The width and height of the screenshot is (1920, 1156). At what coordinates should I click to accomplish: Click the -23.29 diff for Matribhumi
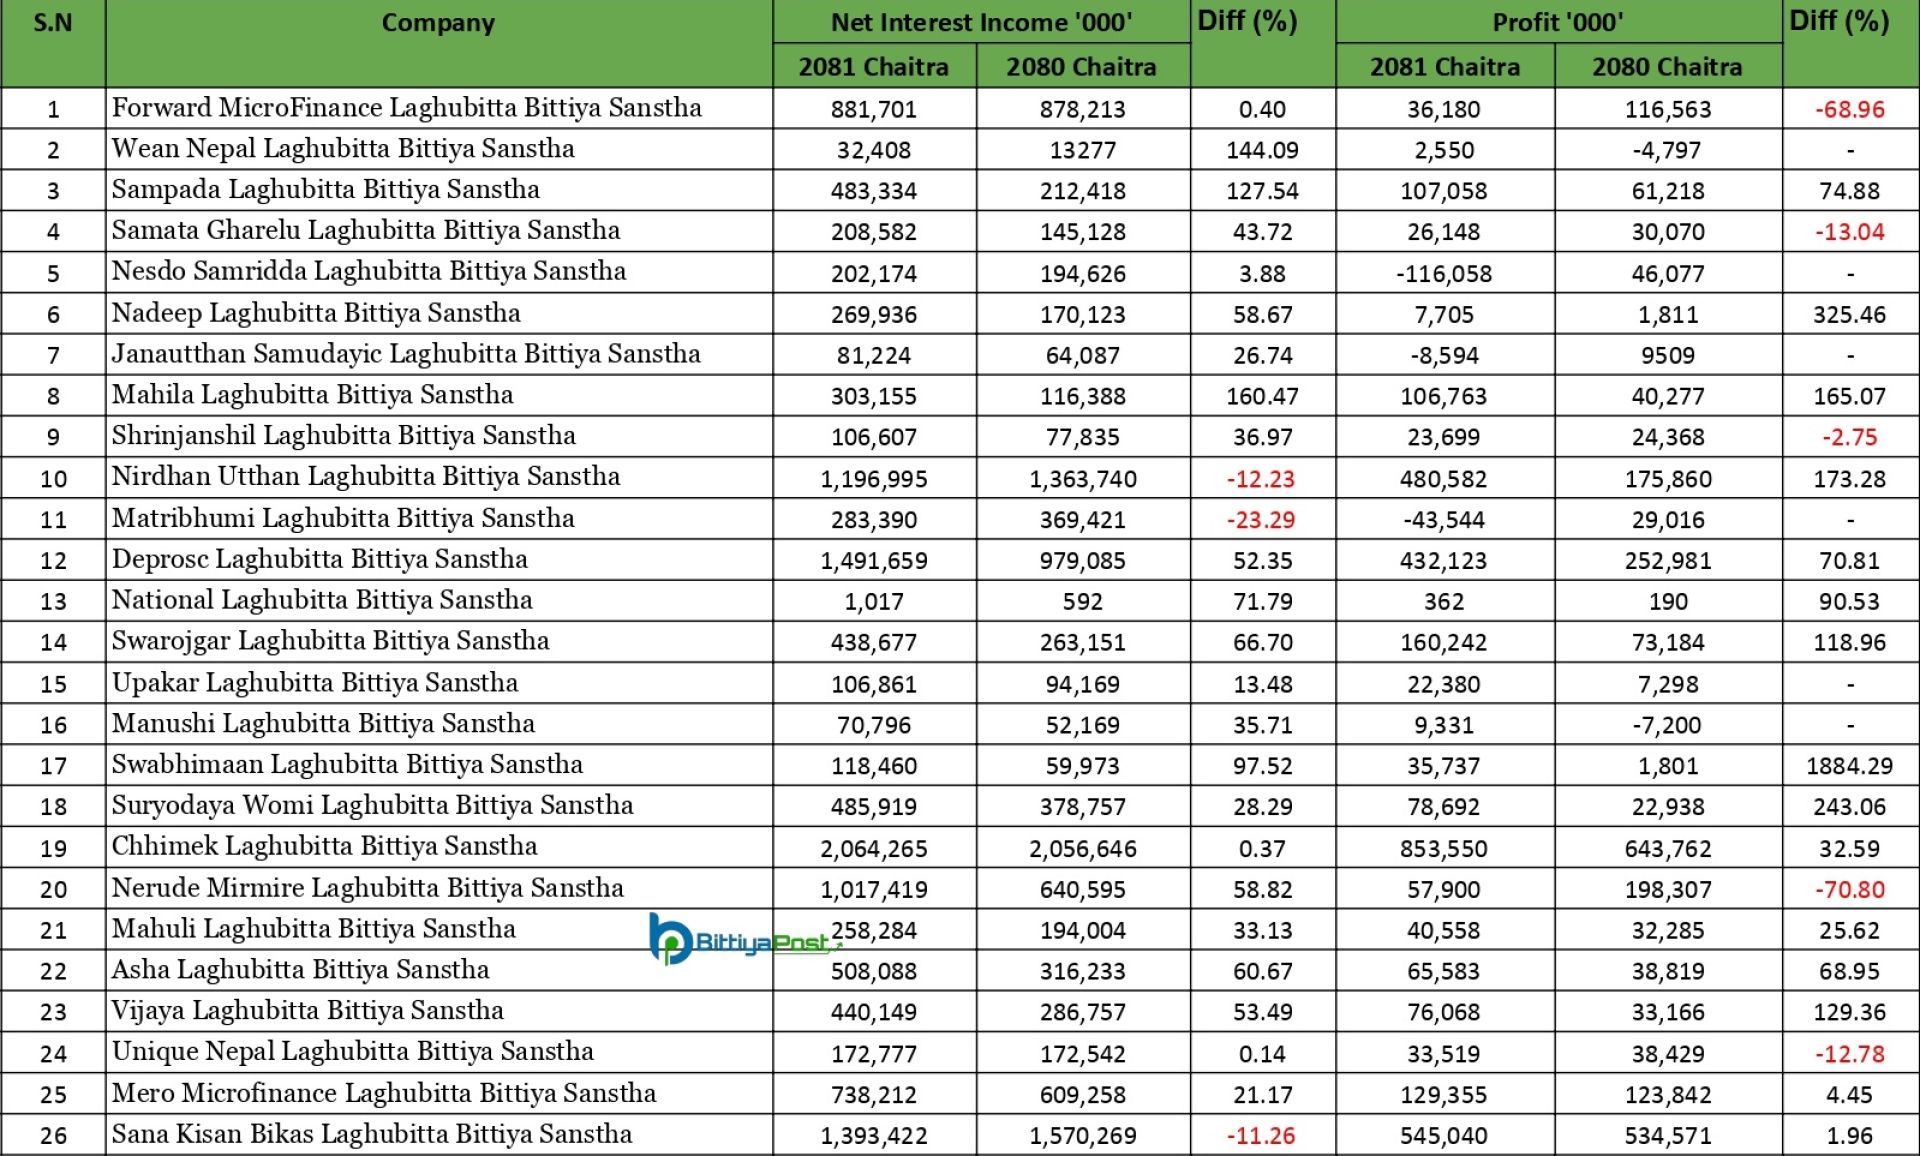pos(1260,520)
